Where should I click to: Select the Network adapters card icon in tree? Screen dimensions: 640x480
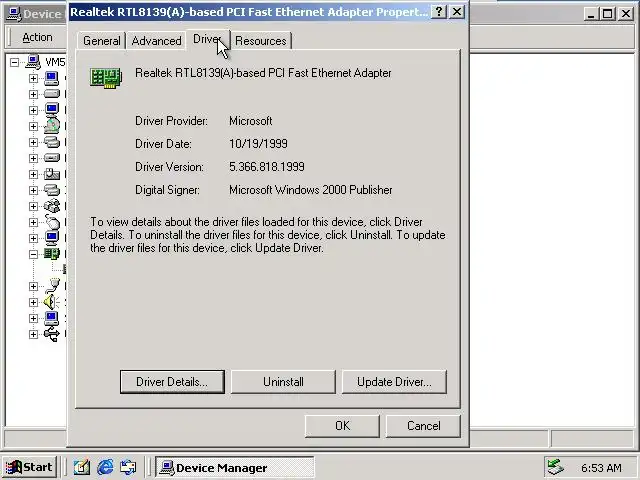pos(52,254)
